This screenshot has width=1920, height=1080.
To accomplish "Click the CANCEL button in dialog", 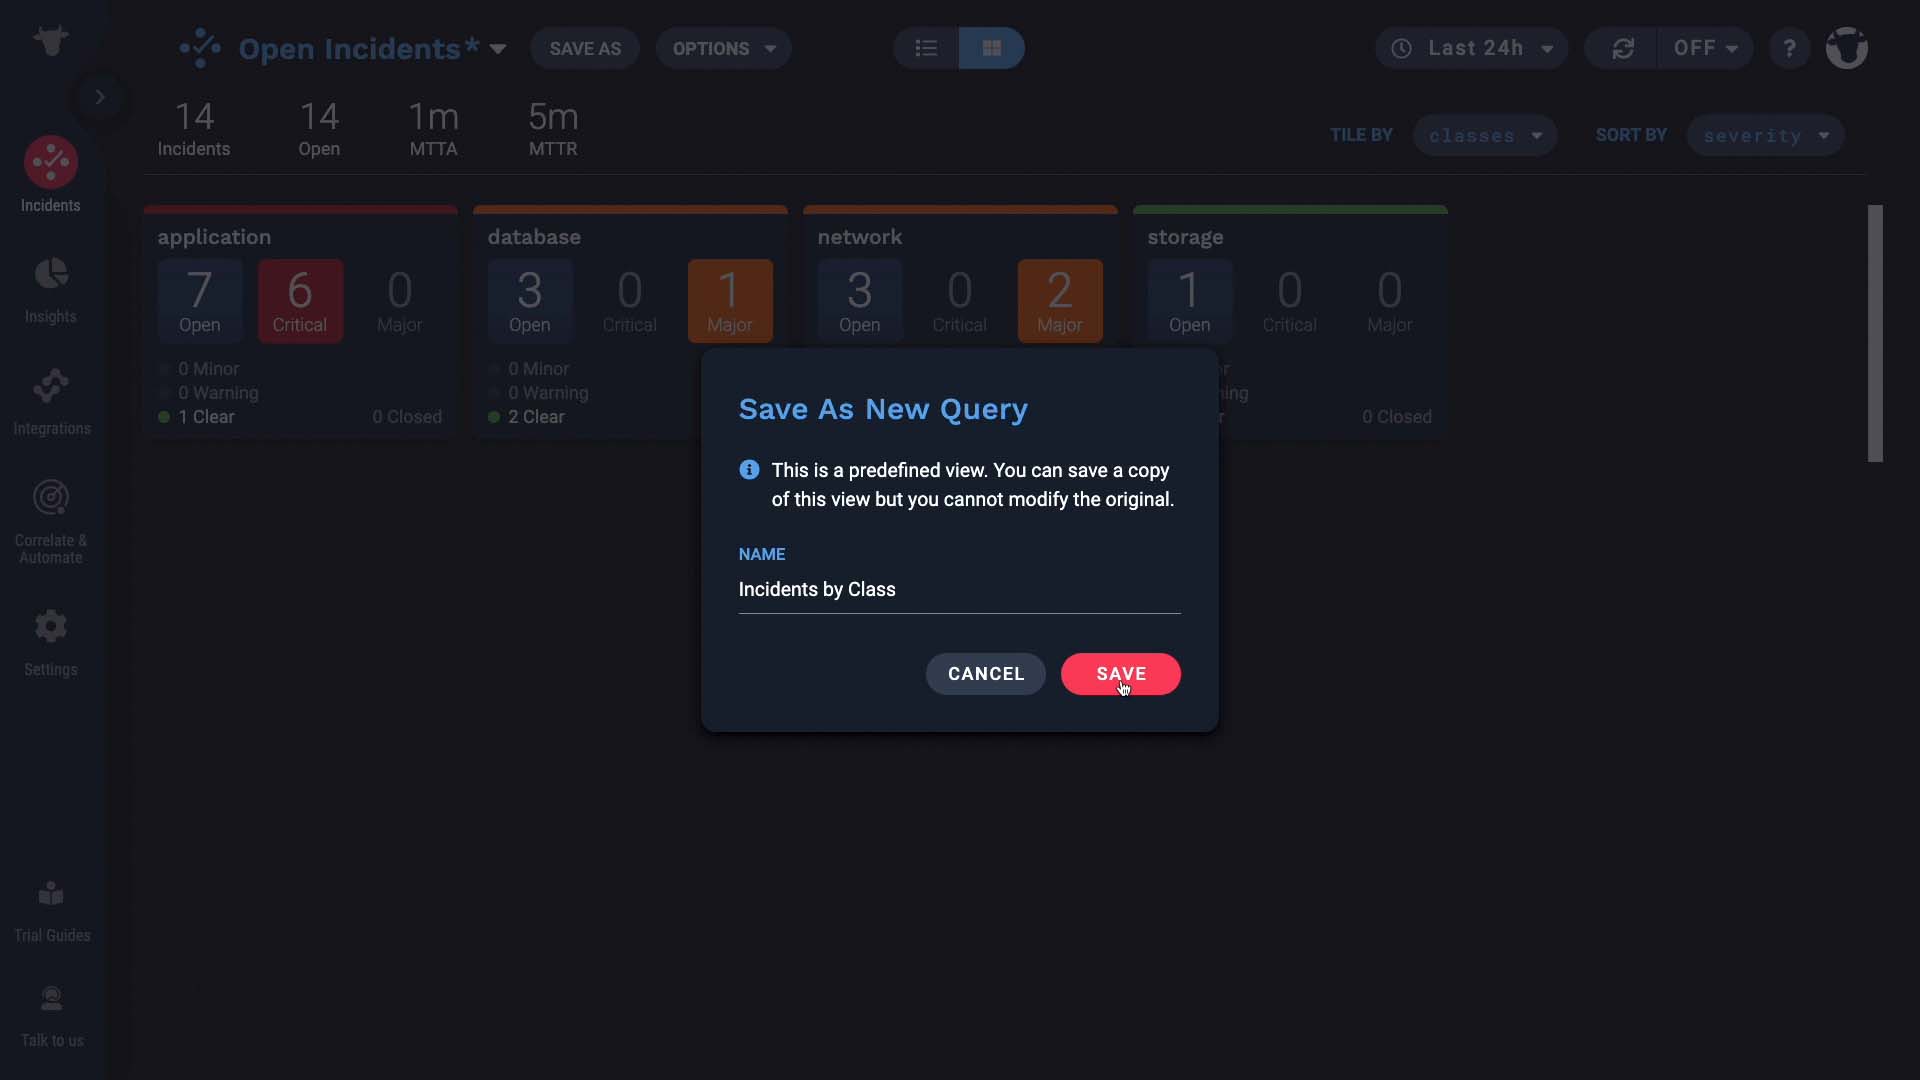I will (985, 674).
